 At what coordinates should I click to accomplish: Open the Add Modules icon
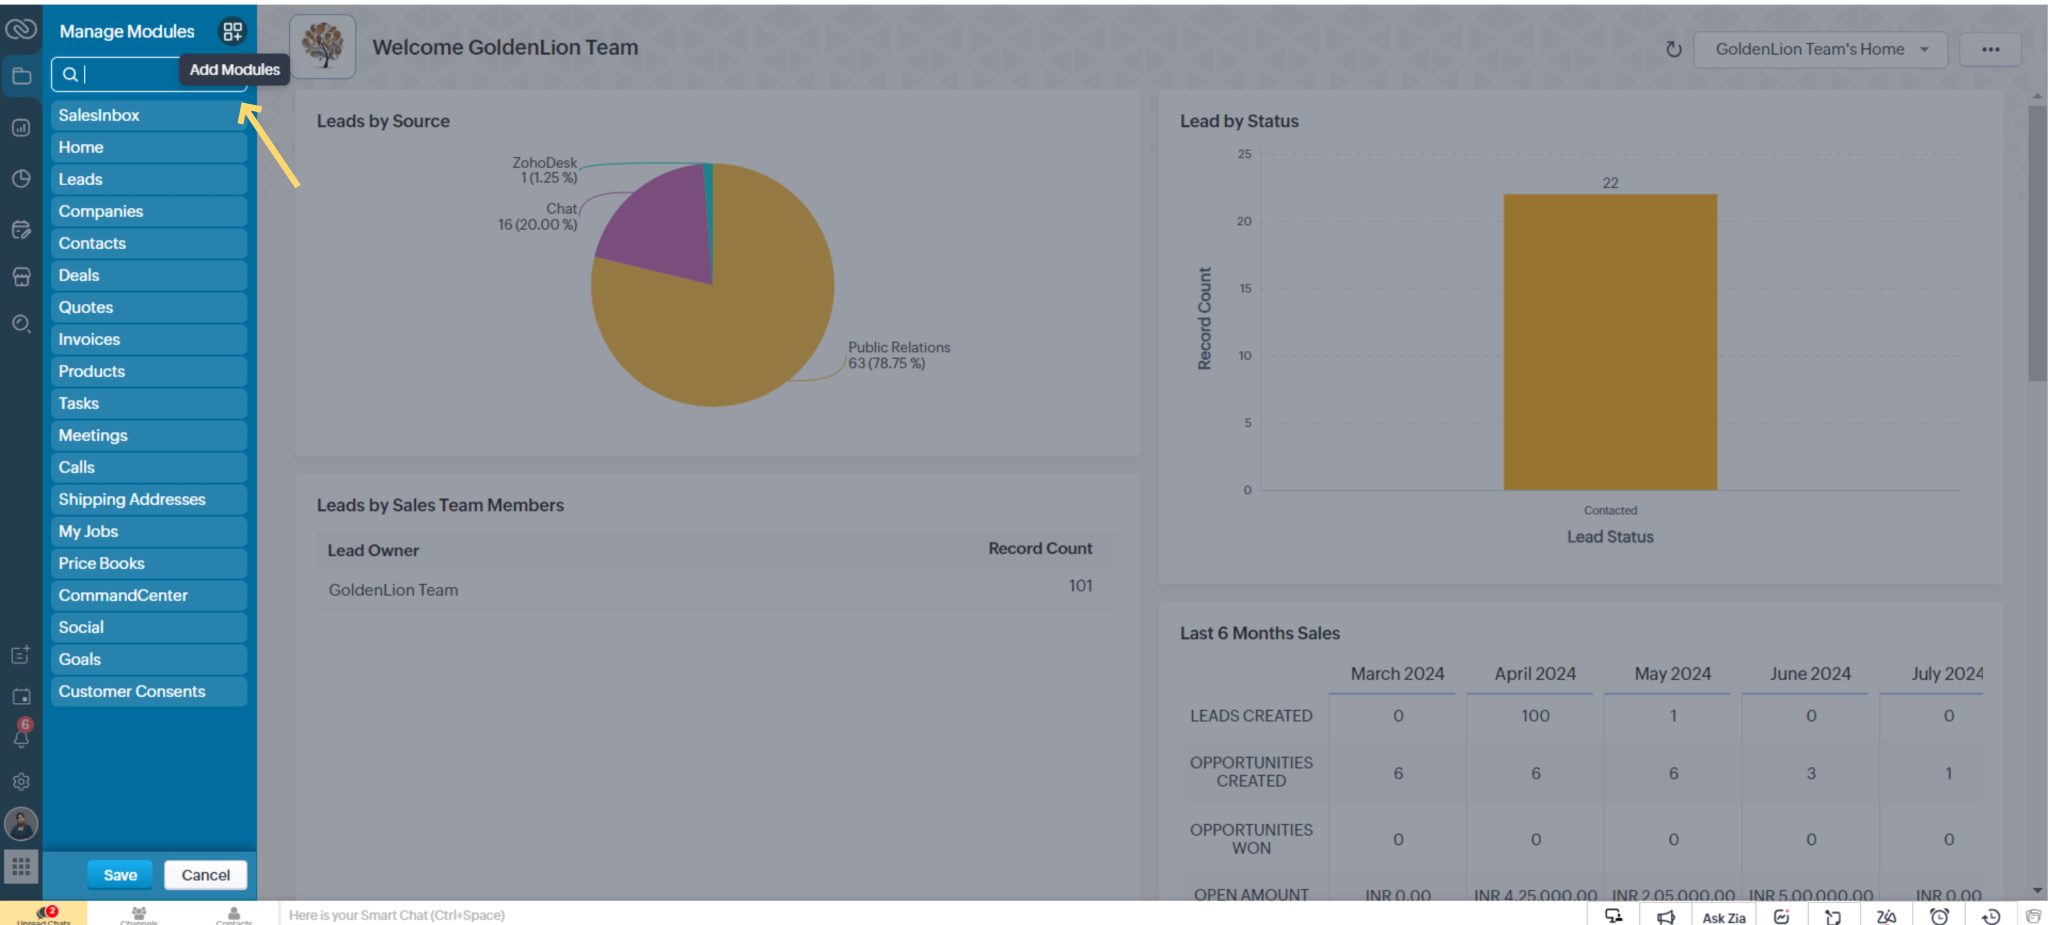tap(233, 31)
